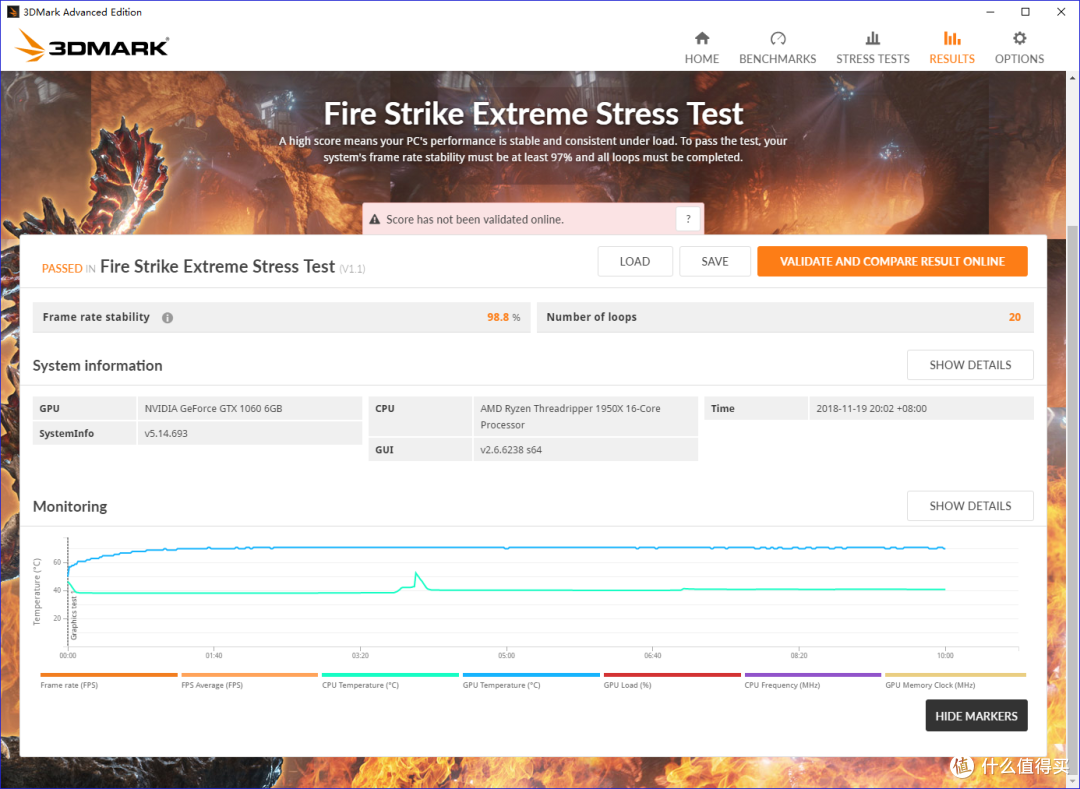The height and width of the screenshot is (789, 1080).
Task: Open Benchmarks gauge icon
Action: click(778, 38)
